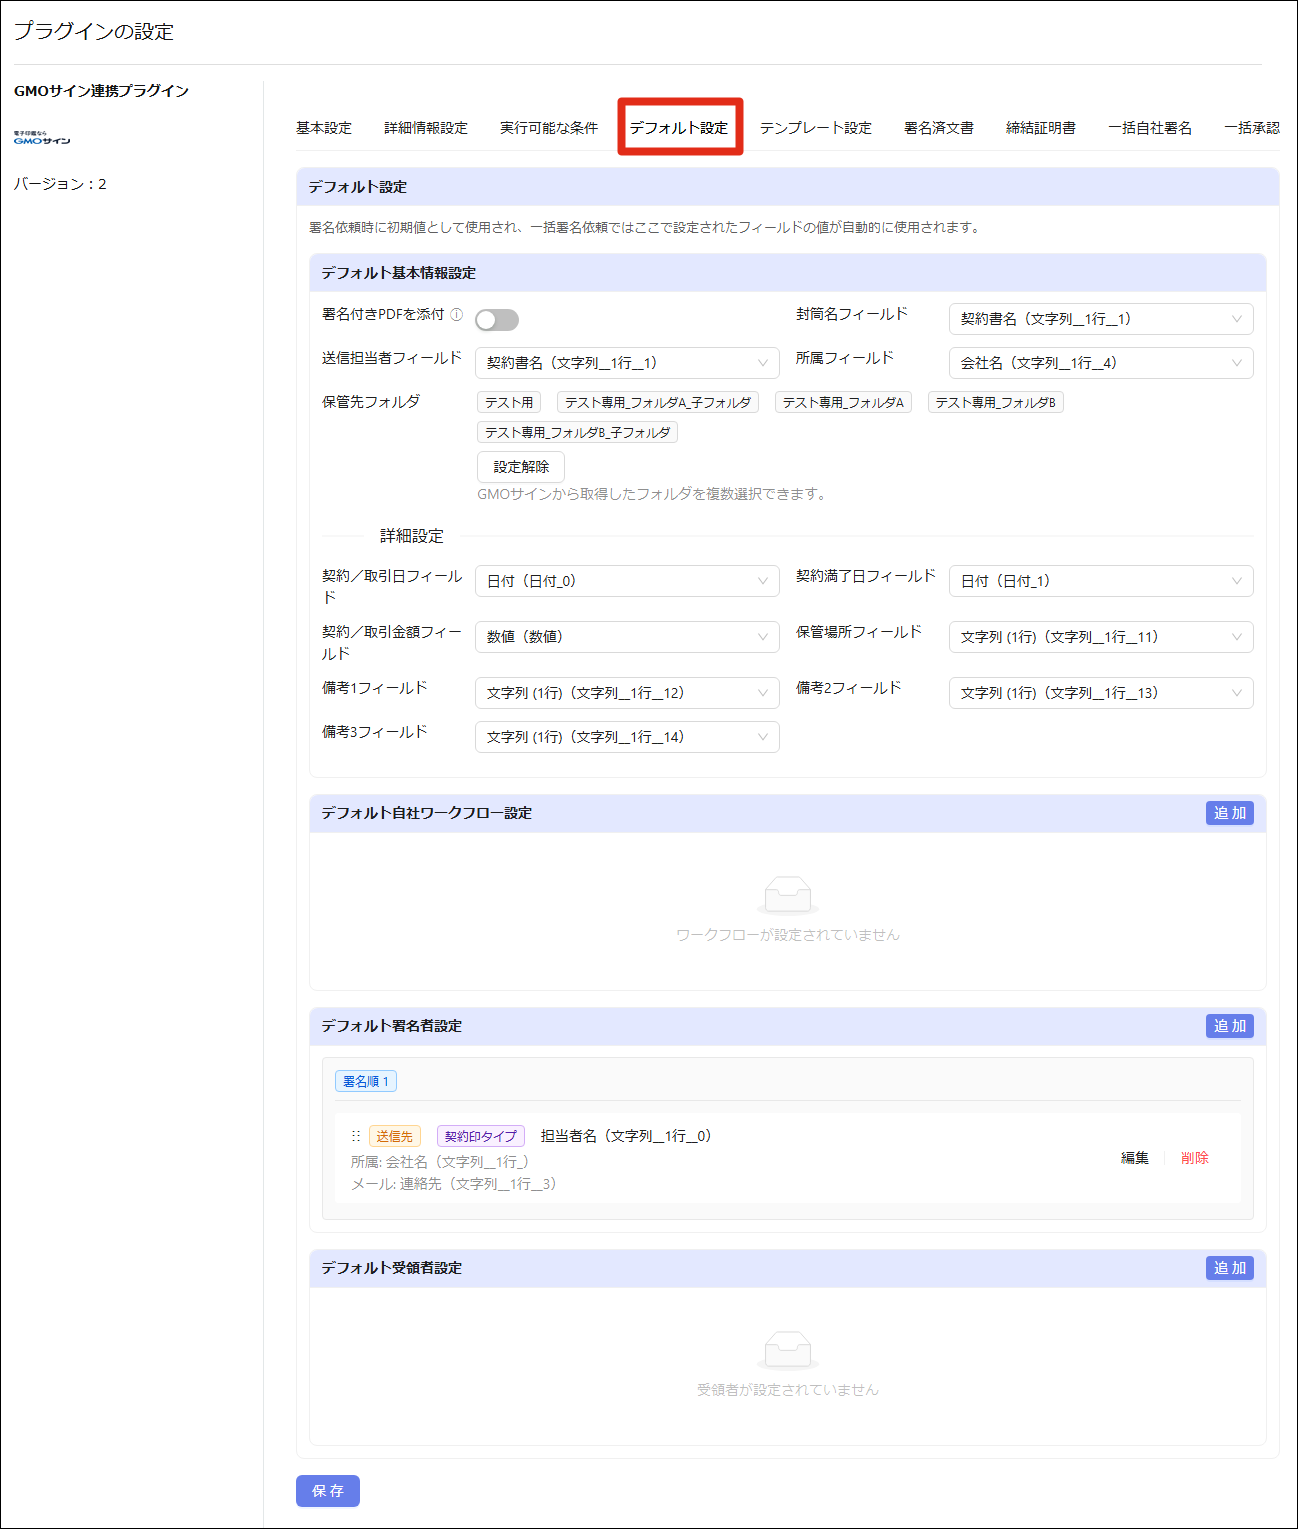The width and height of the screenshot is (1298, 1529).
Task: Select the テスト専用_フォルダB folder tag
Action: coord(996,402)
